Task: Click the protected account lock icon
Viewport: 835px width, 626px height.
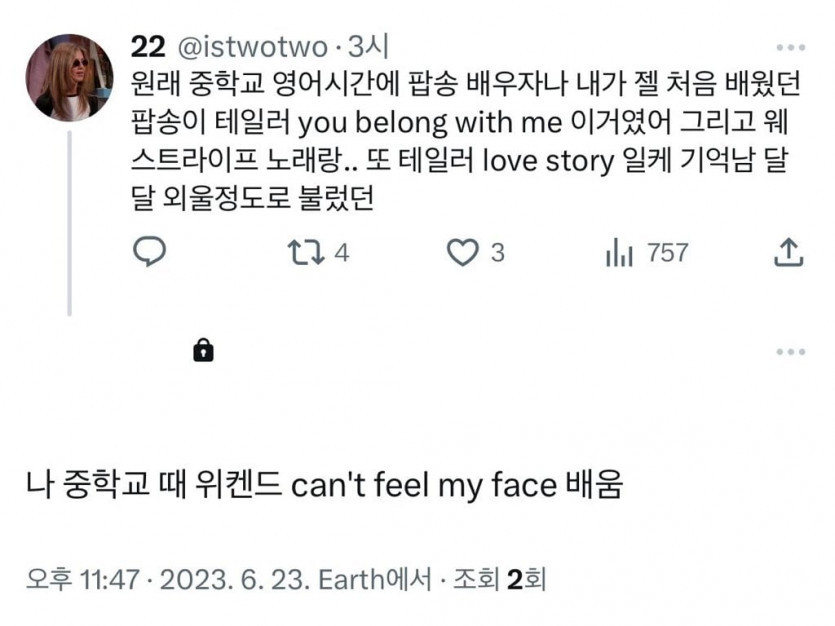Action: click(x=203, y=350)
